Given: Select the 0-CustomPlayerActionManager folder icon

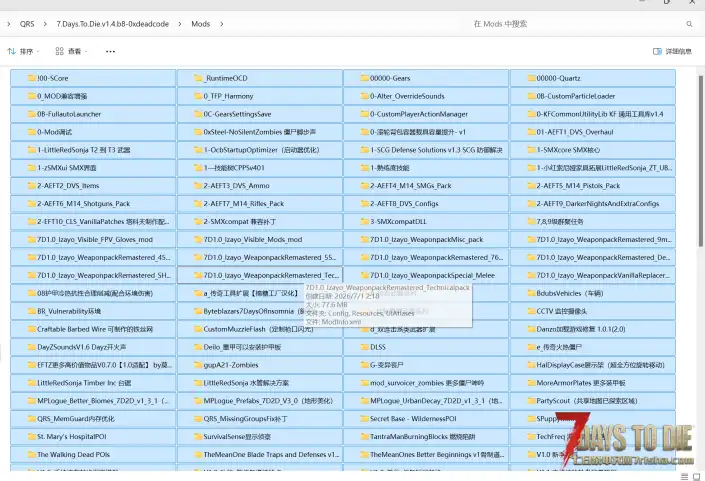Looking at the screenshot, I should pos(364,114).
